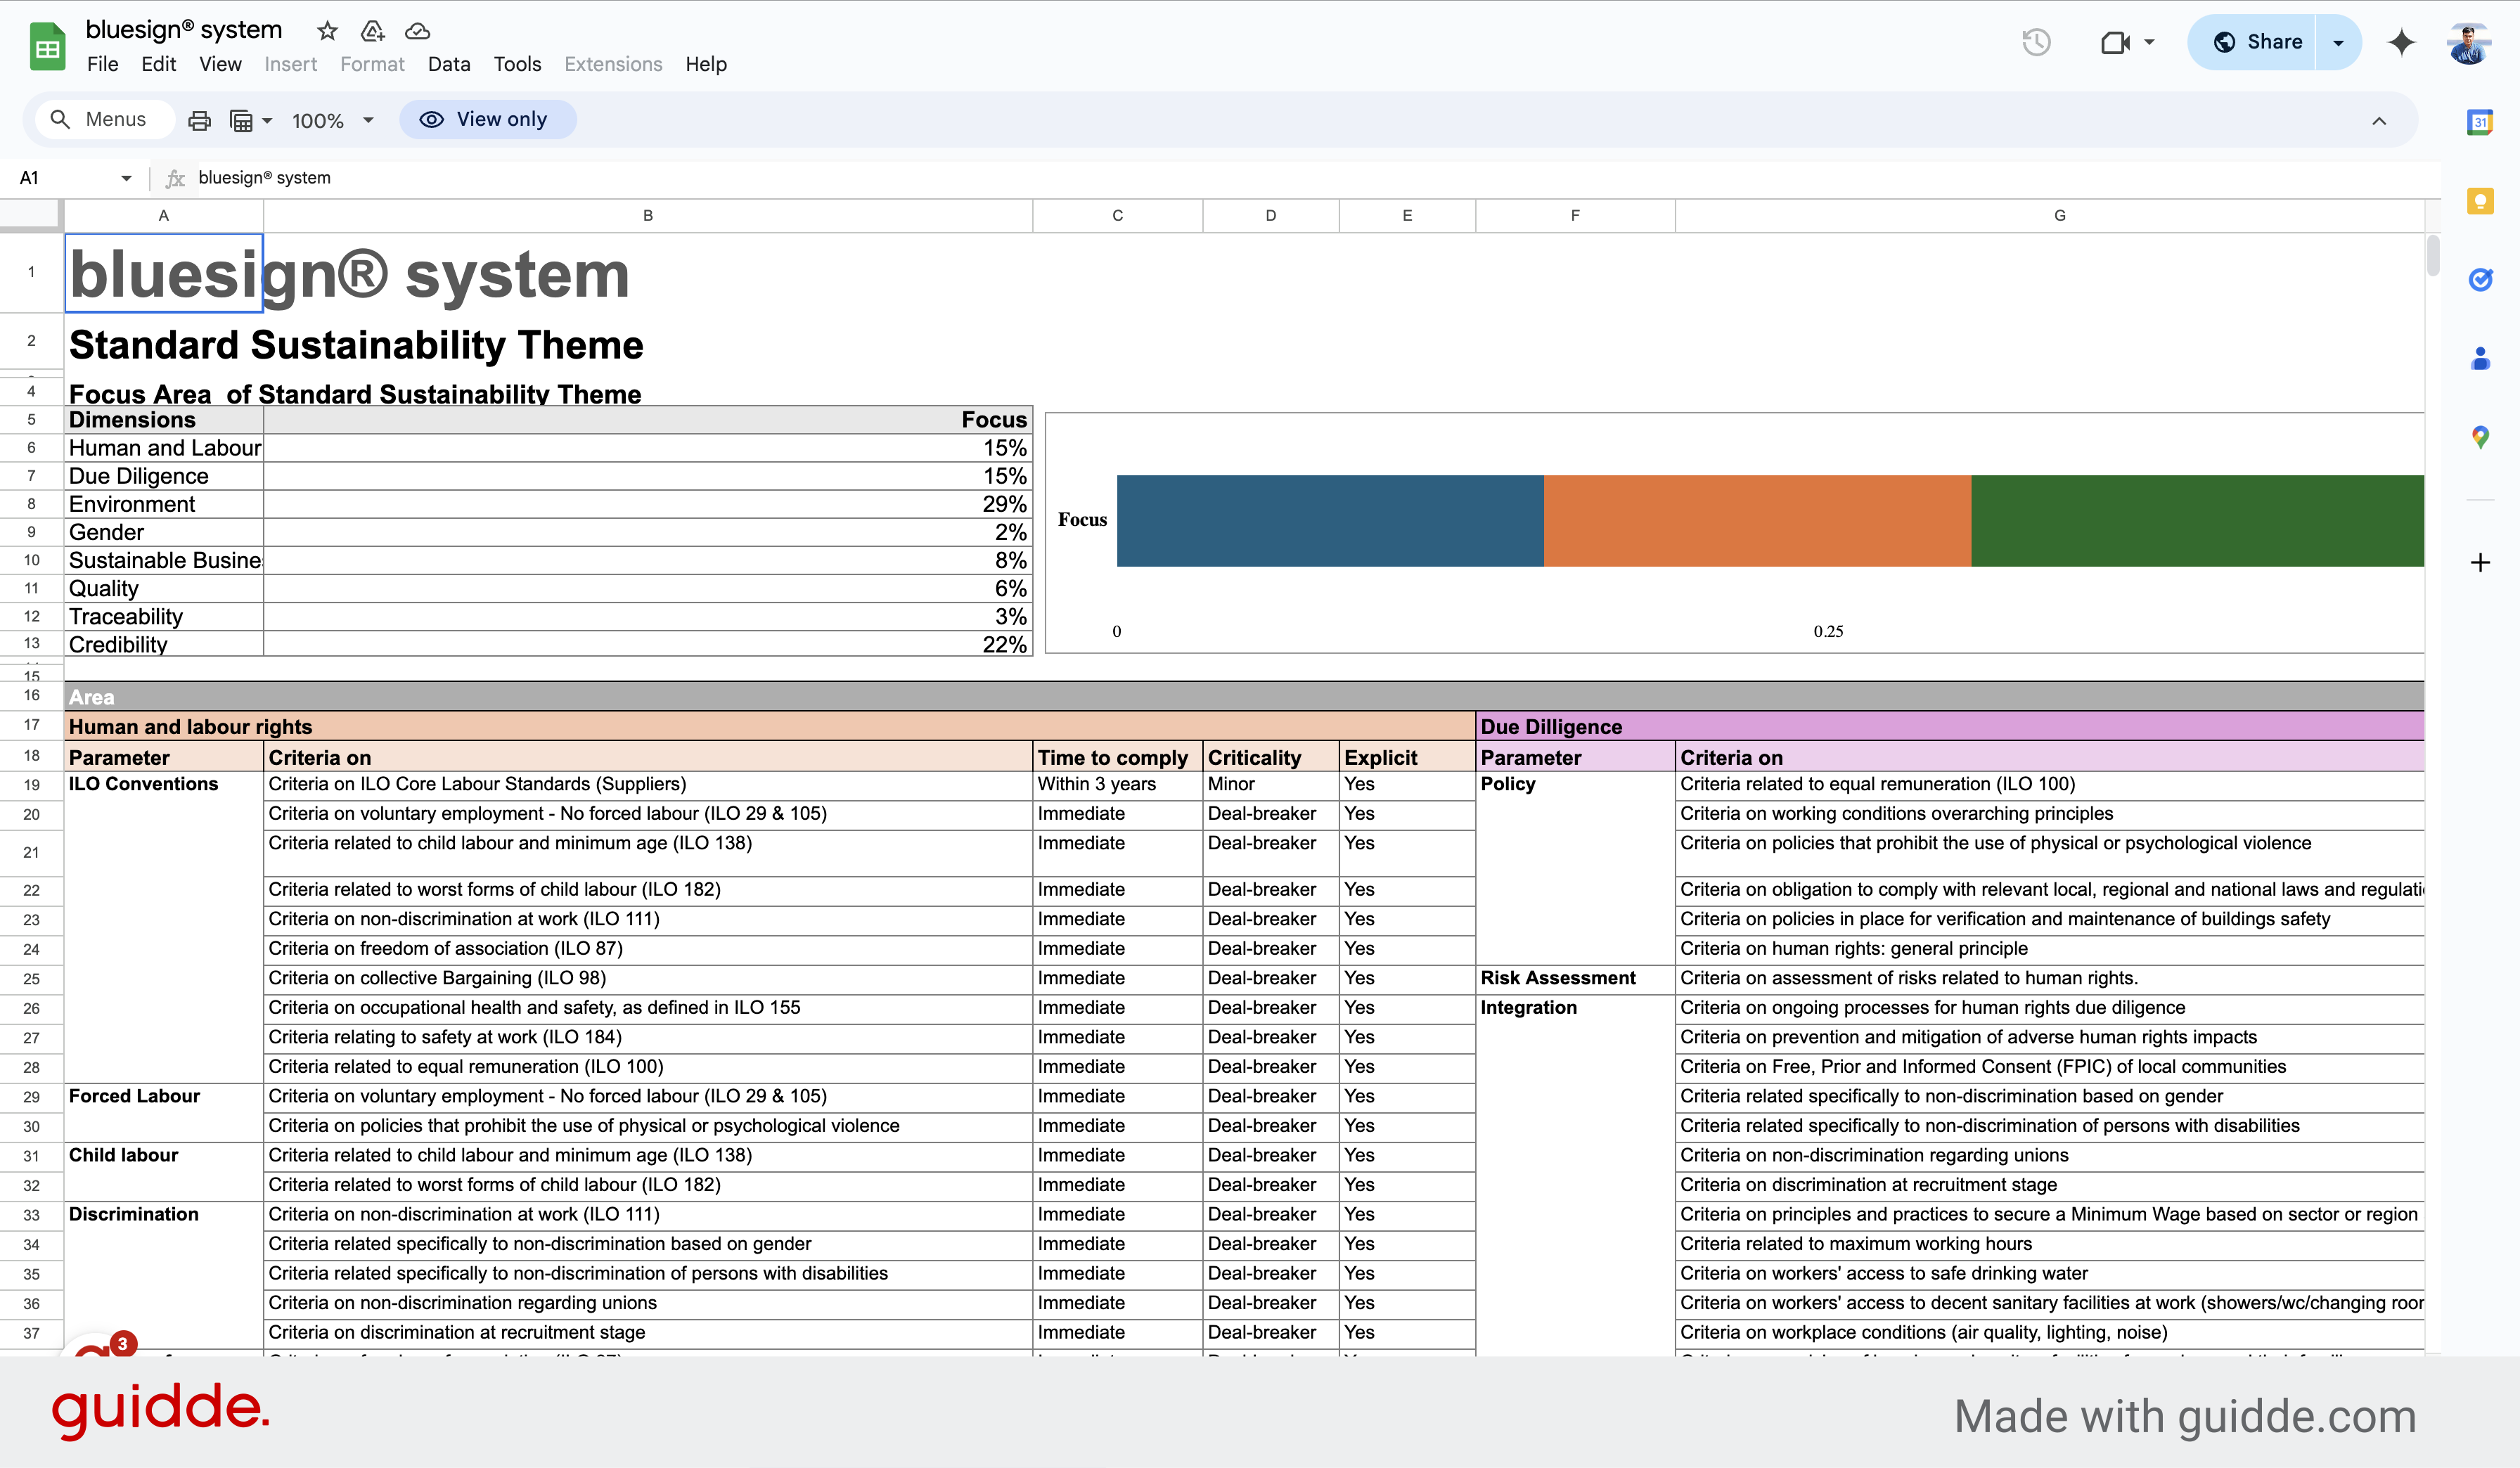Open Google Maps side panel
This screenshot has height=1468, width=2520.
pos(2480,437)
